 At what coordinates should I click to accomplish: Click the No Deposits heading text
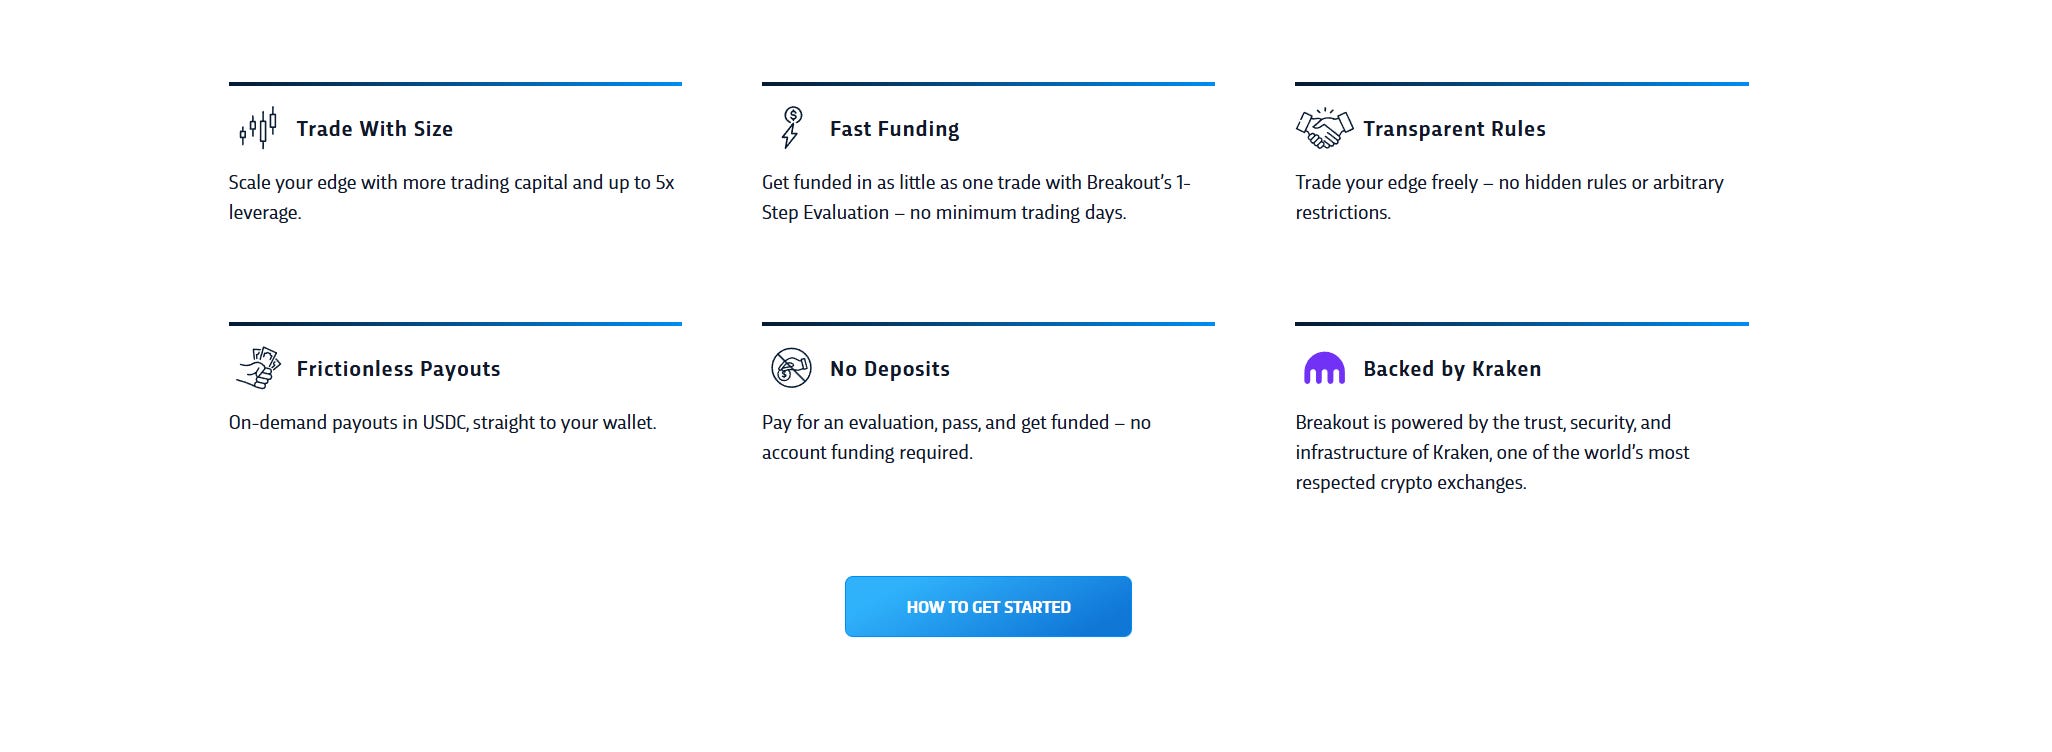click(889, 368)
